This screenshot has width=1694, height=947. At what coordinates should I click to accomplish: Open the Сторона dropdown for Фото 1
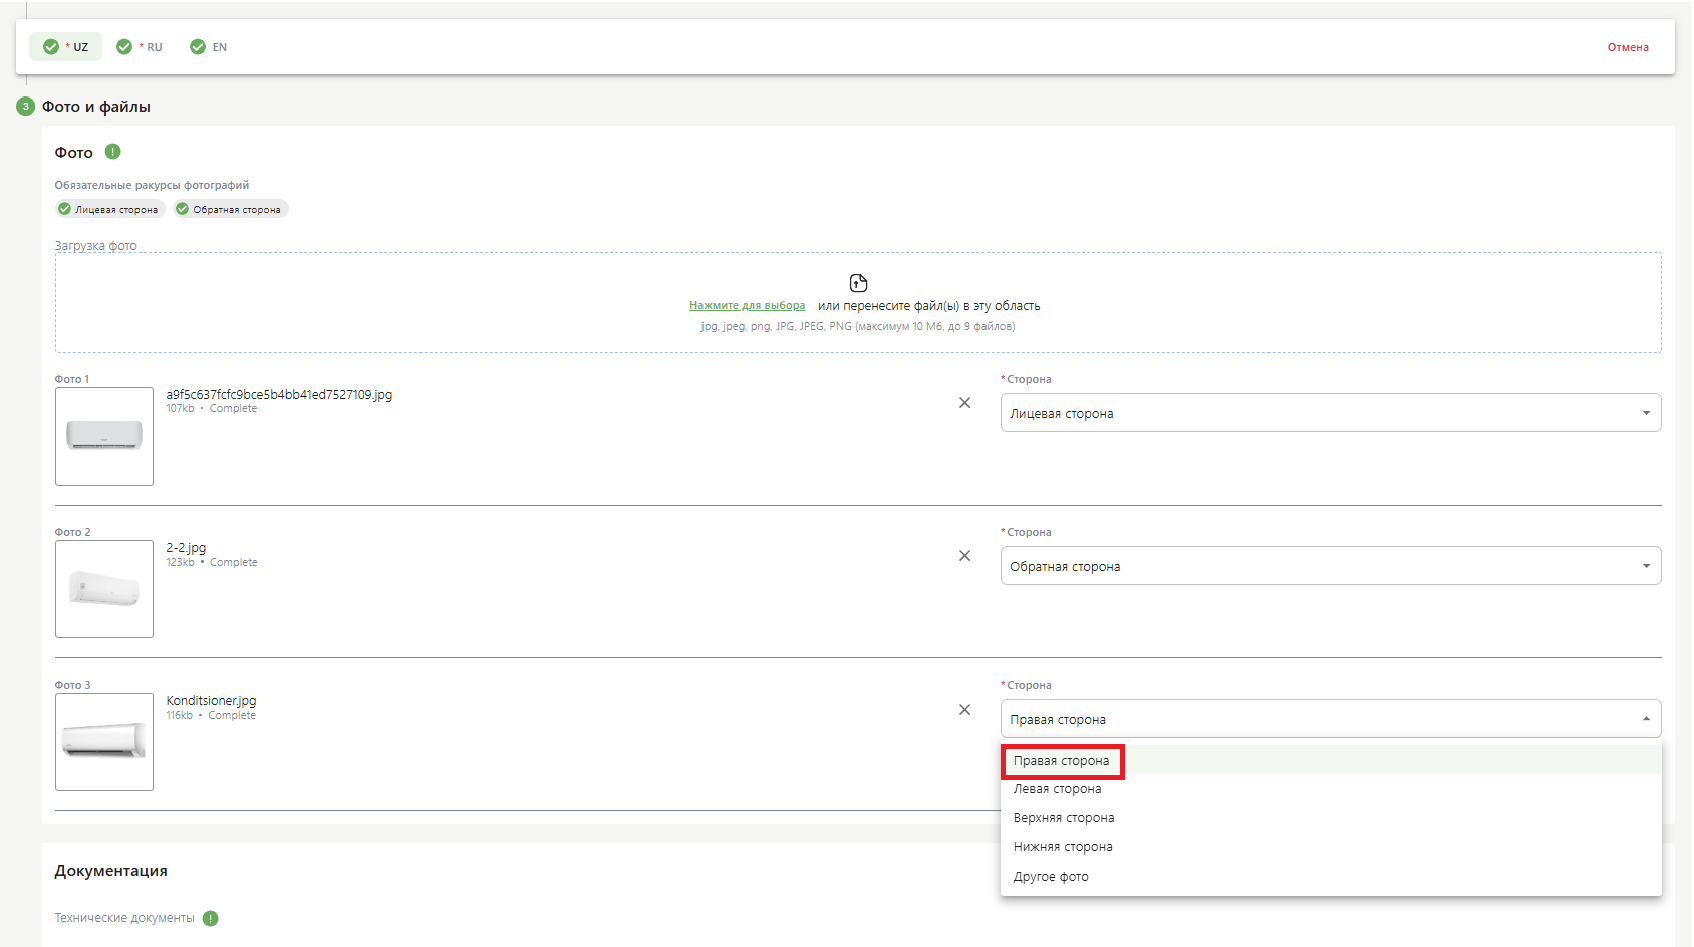(x=1330, y=413)
